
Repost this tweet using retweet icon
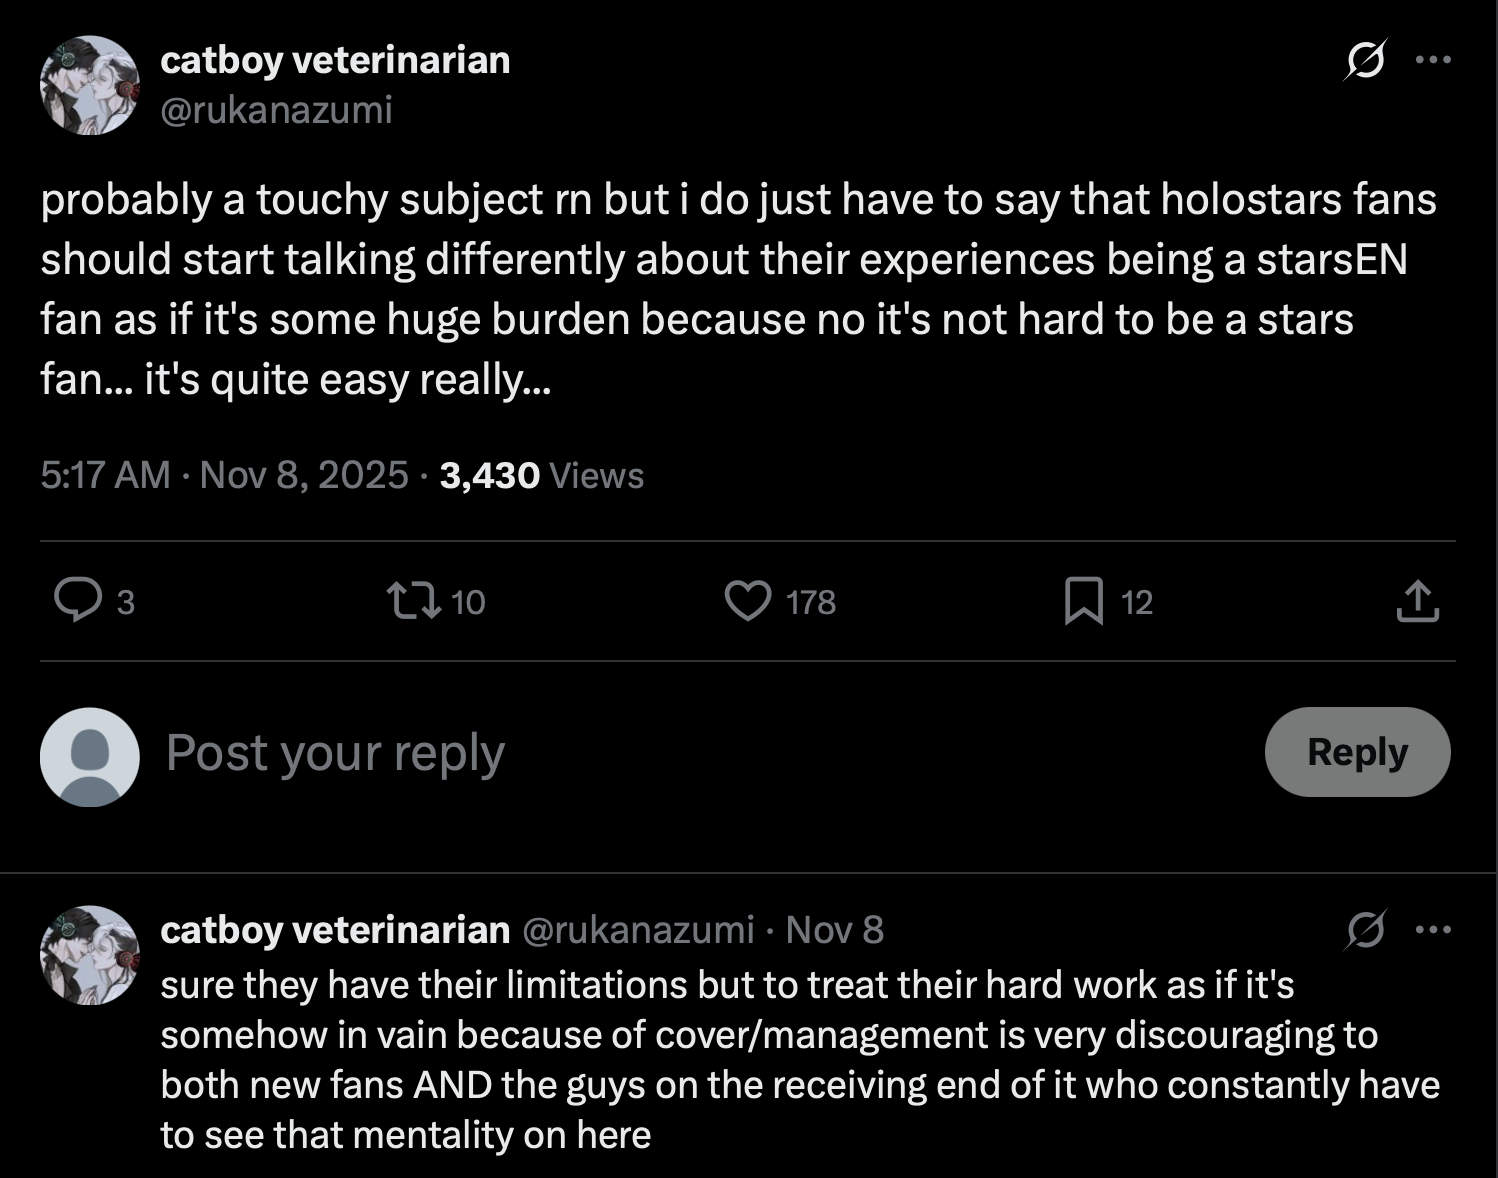click(x=414, y=601)
